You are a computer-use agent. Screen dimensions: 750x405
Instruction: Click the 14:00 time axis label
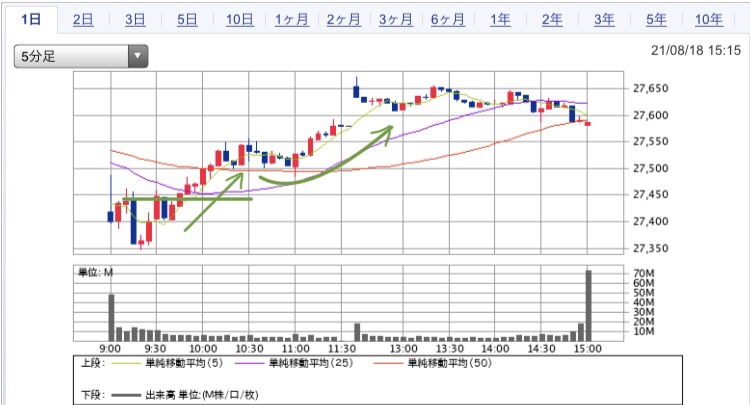[495, 349]
